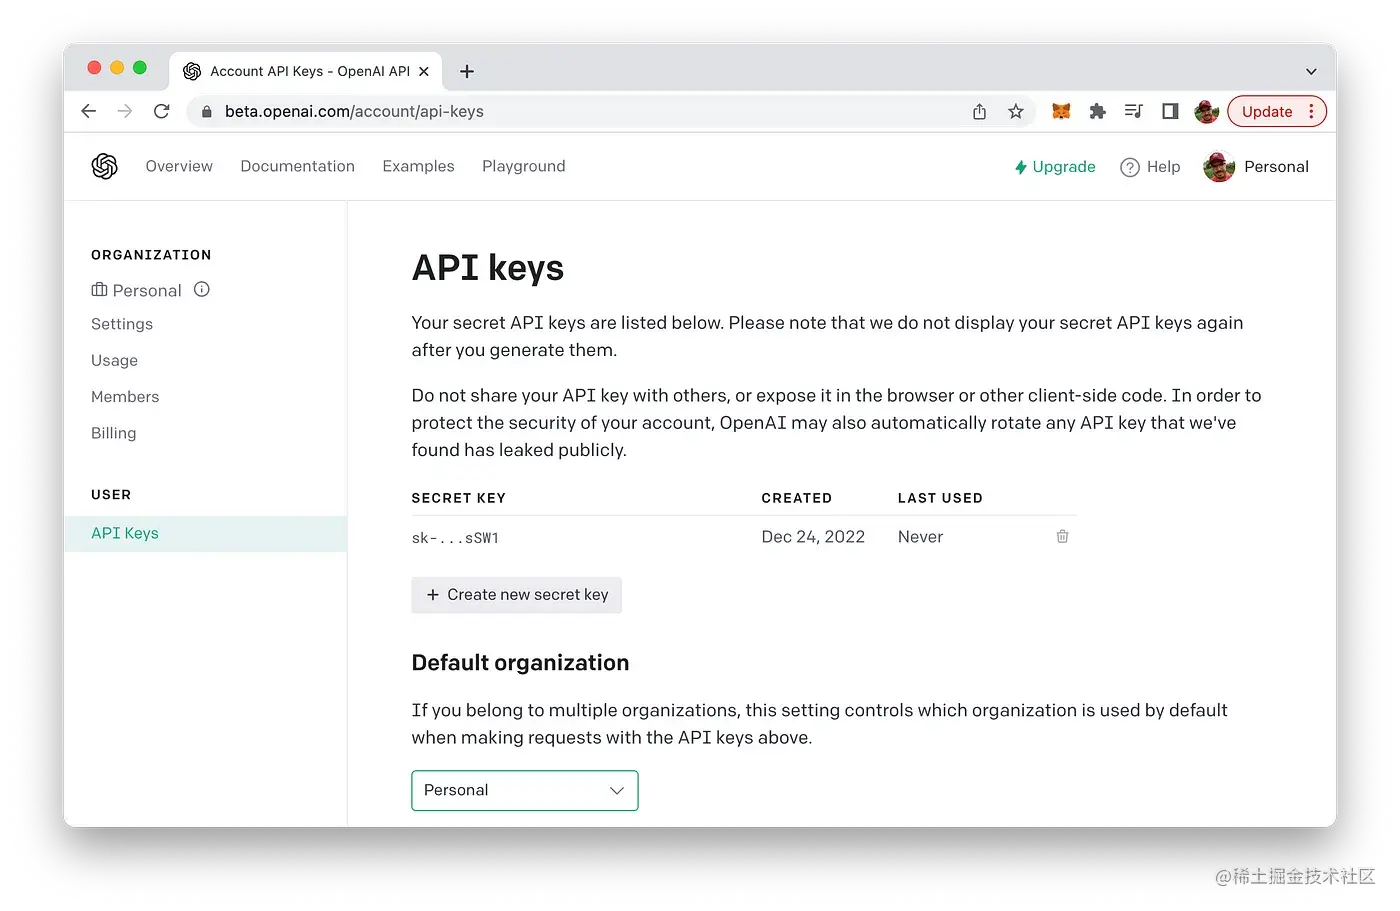Open the browser Extensions puzzle icon

tap(1097, 112)
